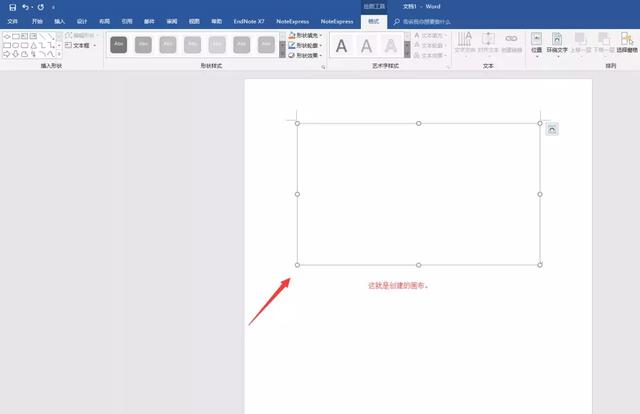The width and height of the screenshot is (640, 414).
Task: Open the 形状效果 Shape Effects dropdown arrow
Action: pyautogui.click(x=321, y=55)
